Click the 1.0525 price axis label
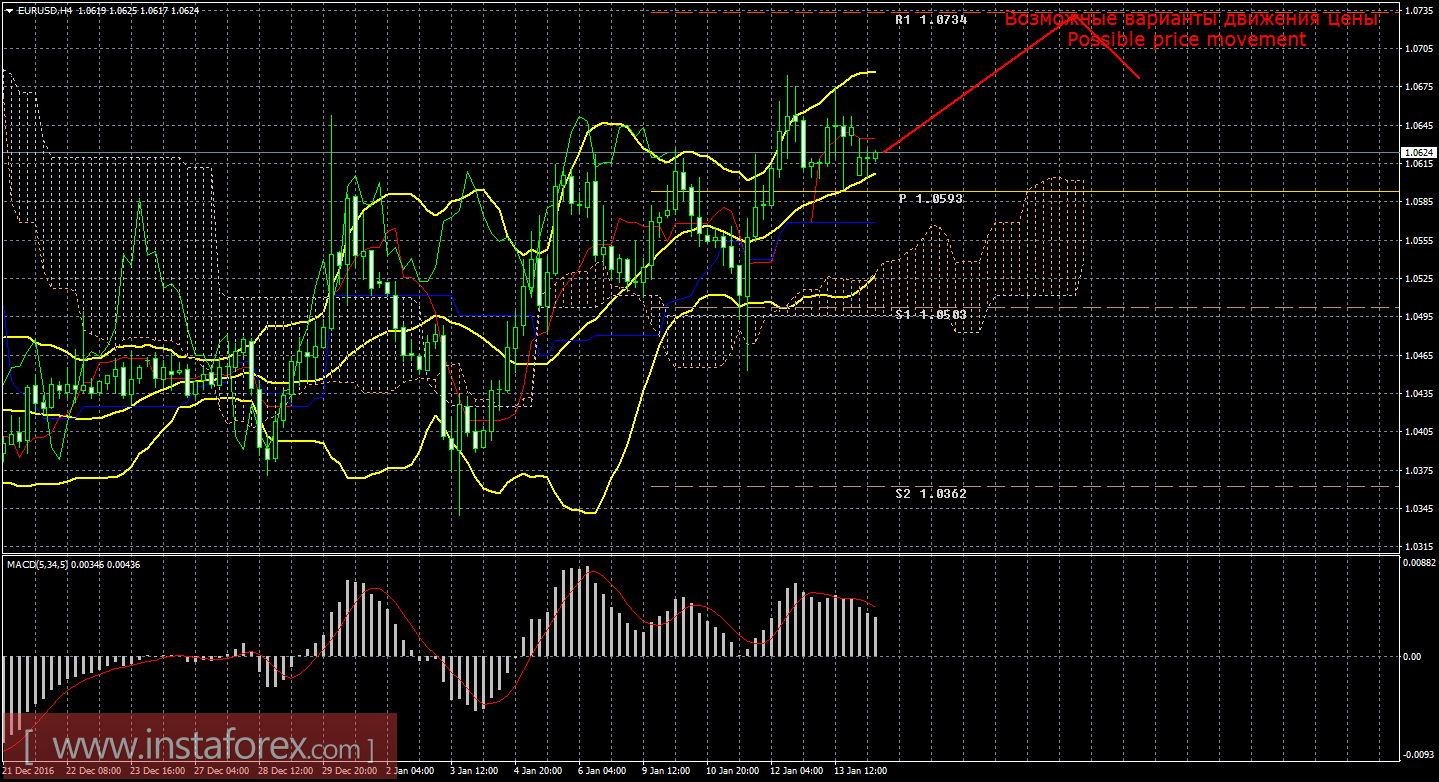Screen dimensions: 1439x782 coord(1419,278)
